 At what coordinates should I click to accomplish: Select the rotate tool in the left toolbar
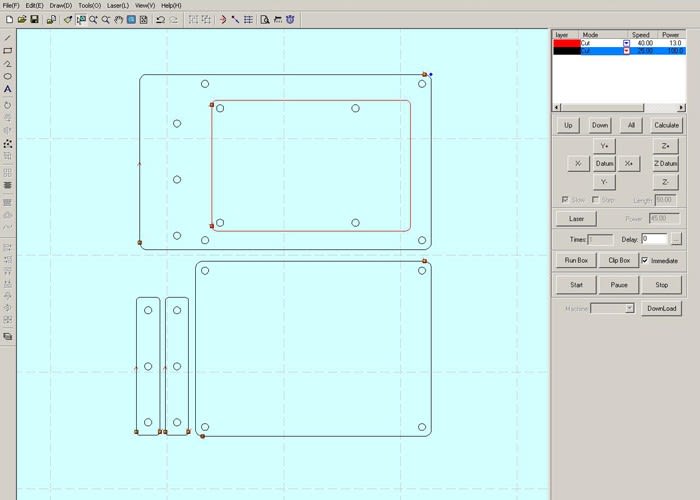click(x=8, y=105)
